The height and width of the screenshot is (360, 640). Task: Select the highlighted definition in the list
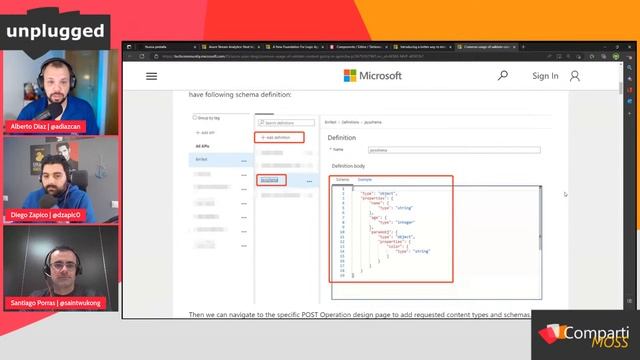[270, 180]
